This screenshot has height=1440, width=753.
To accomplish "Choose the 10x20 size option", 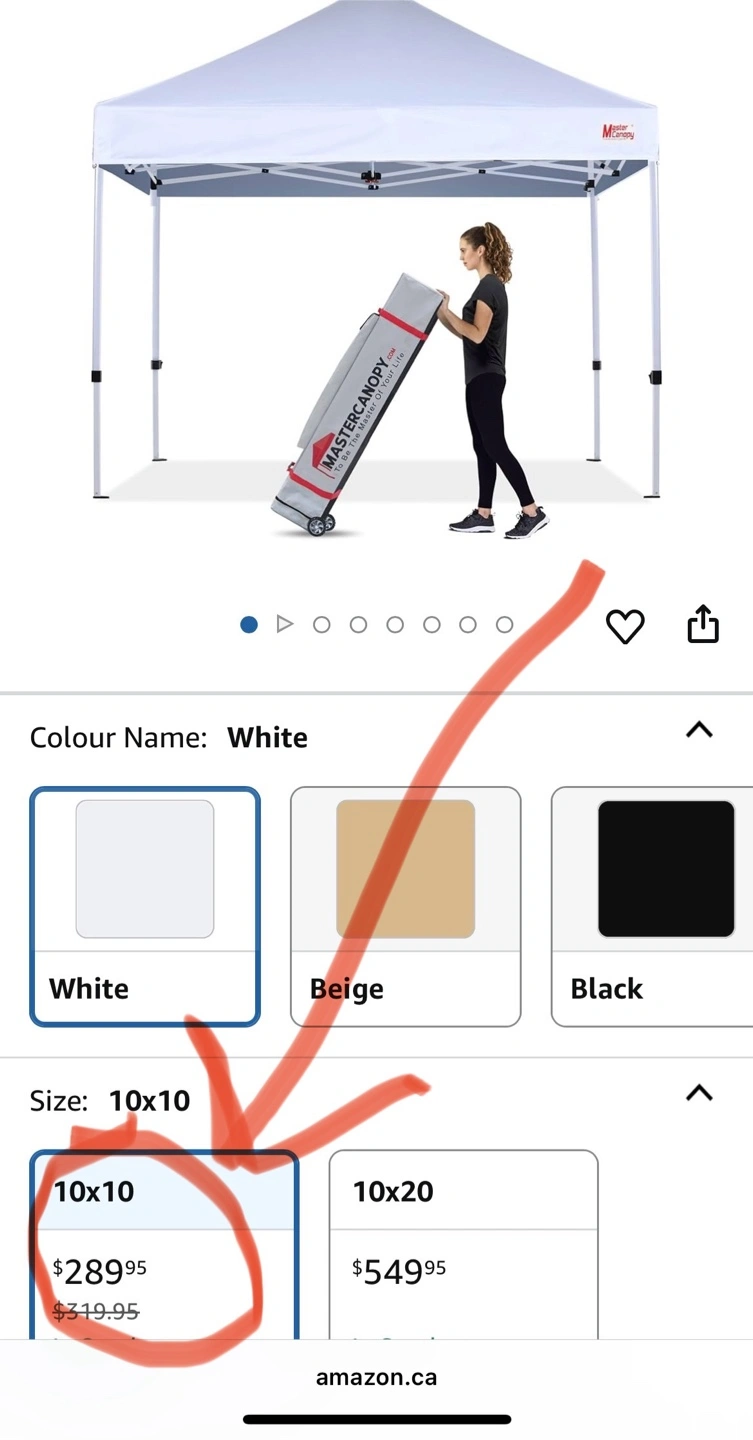I will (x=464, y=1245).
